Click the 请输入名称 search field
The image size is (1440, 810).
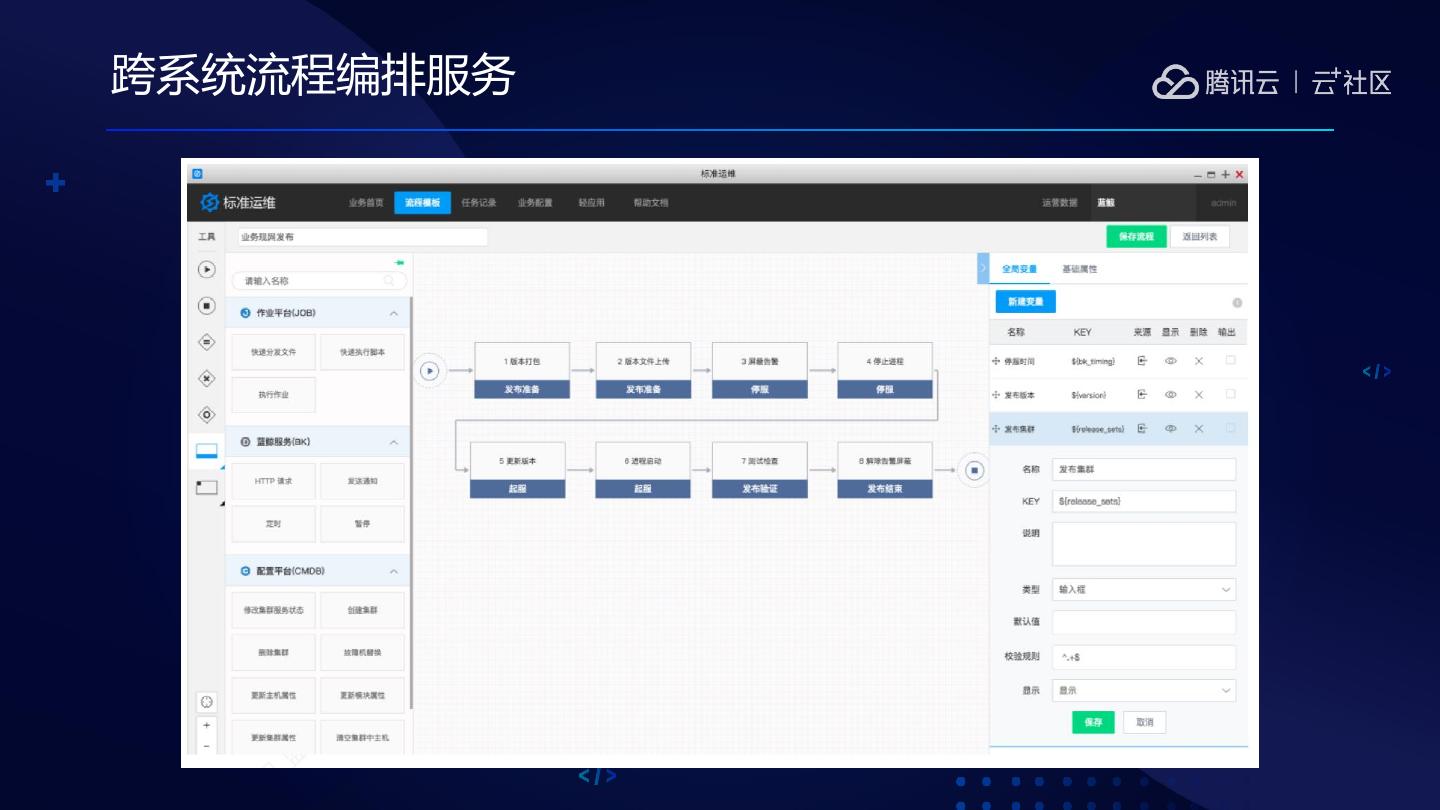coord(319,281)
